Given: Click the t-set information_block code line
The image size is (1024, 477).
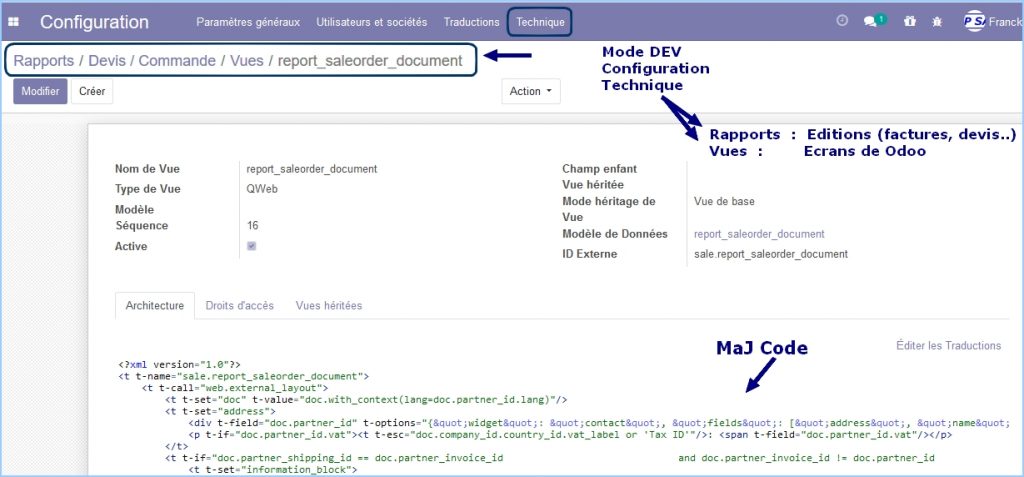Looking at the screenshot, I should pyautogui.click(x=272, y=469).
